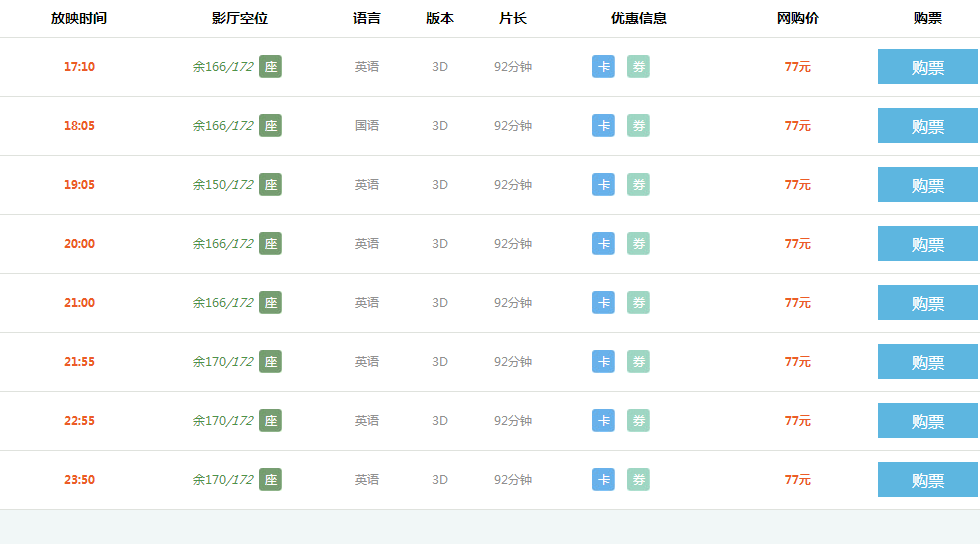Click the 卡 card discount icon for 18:05
980x544 pixels.
point(603,126)
